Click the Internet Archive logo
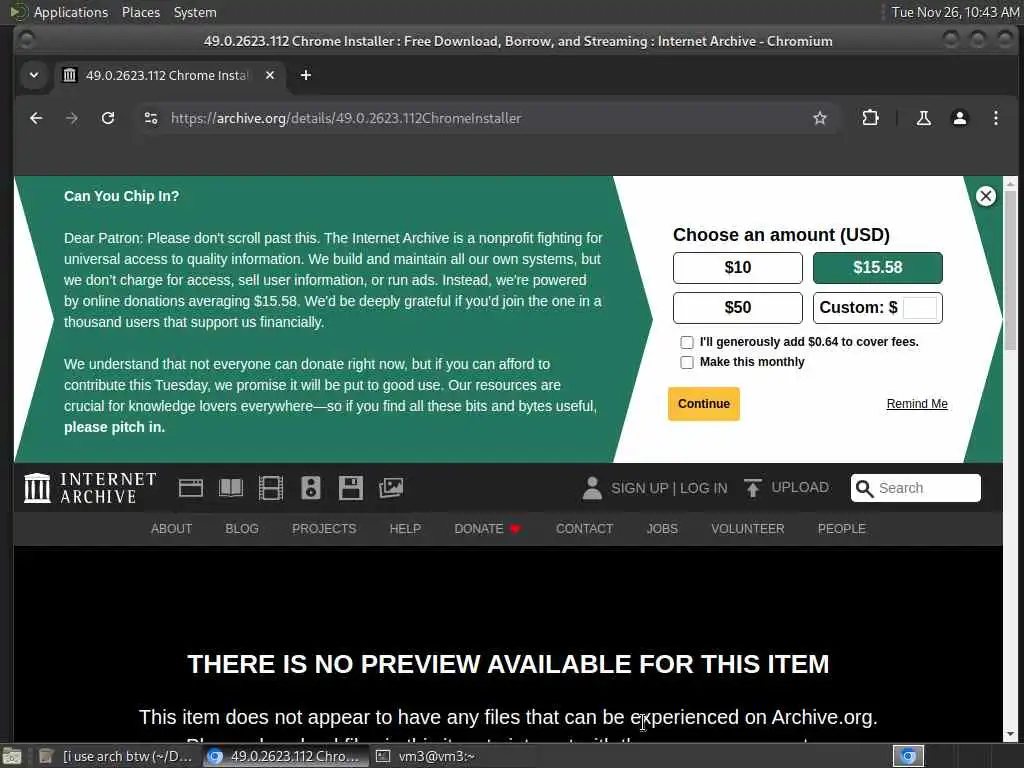1024x768 pixels. pyautogui.click(x=90, y=488)
